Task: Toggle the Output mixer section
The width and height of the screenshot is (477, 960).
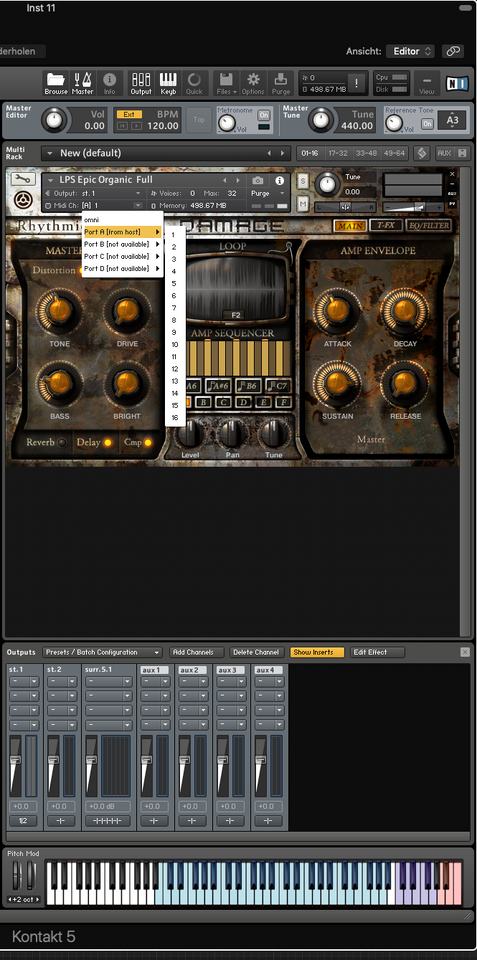Action: 141,83
